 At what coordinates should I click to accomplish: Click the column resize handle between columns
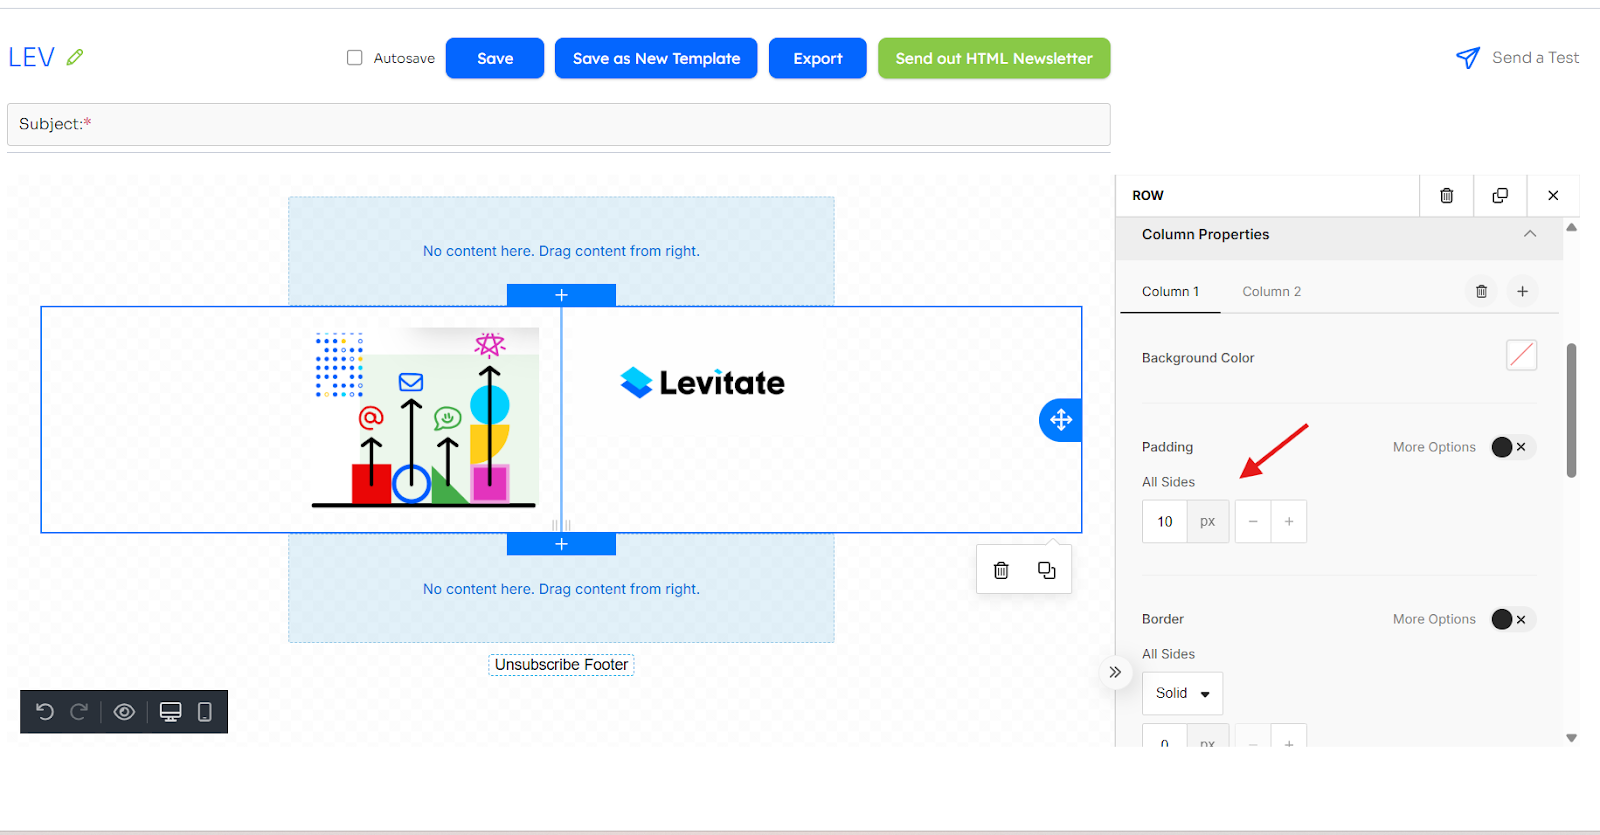click(561, 525)
